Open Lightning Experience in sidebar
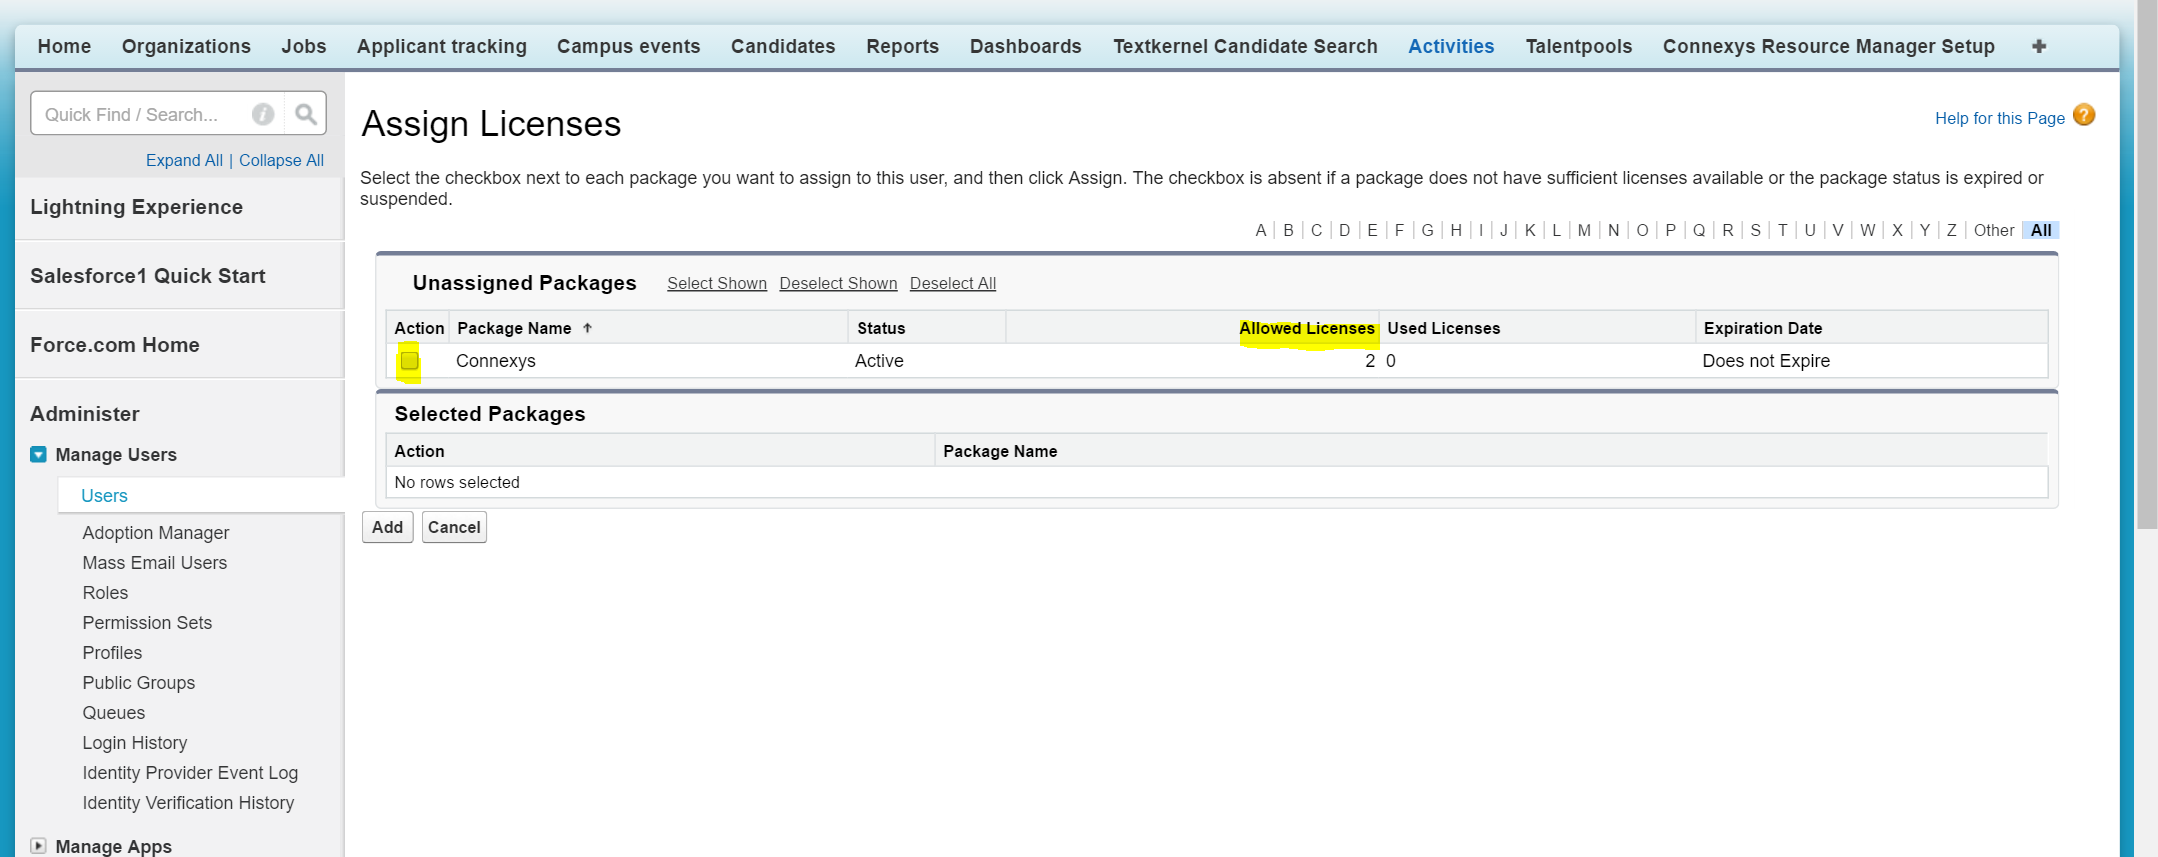The image size is (2158, 857). point(136,207)
